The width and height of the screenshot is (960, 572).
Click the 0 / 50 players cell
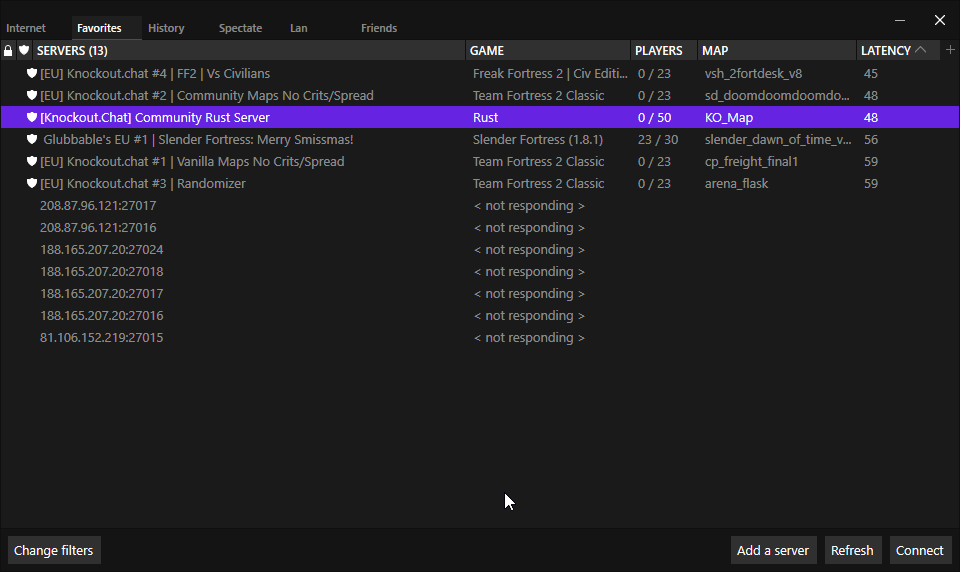pos(654,118)
